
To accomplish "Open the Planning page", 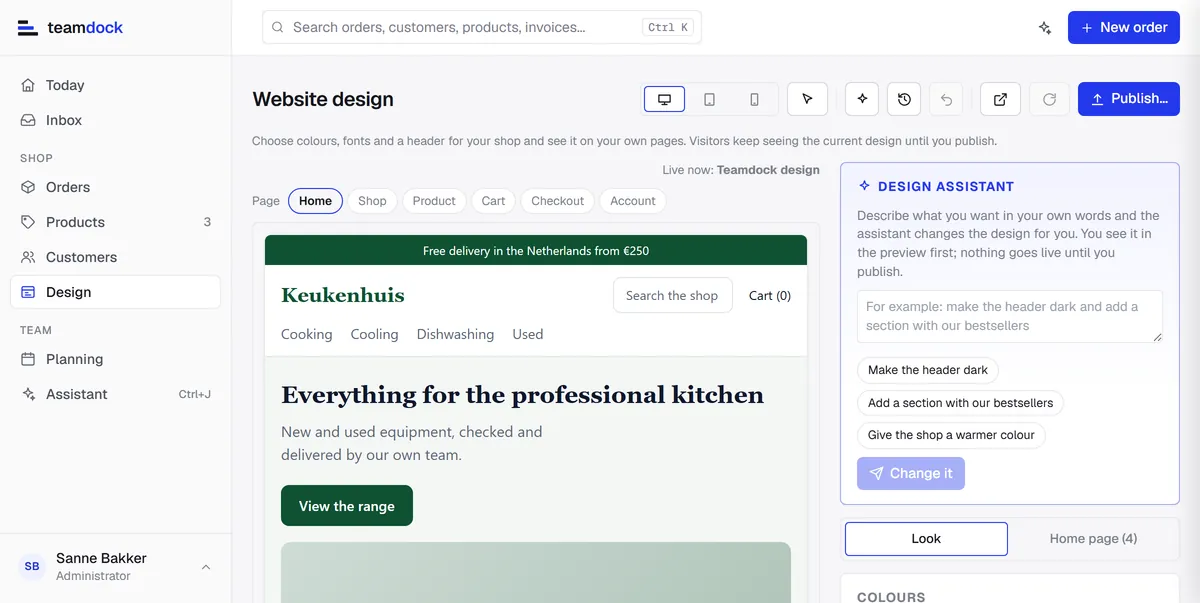I will coord(115,359).
